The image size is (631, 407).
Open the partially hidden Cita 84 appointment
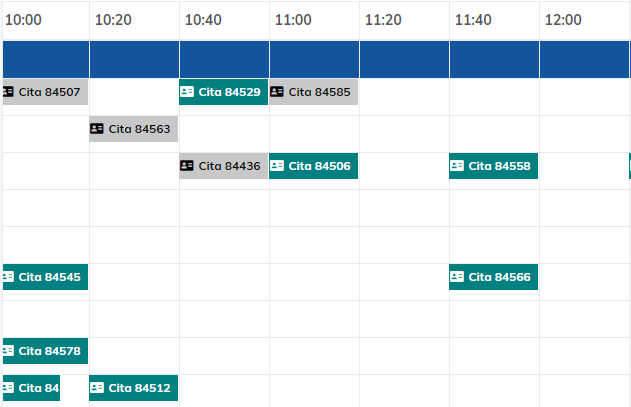[x=38, y=388]
